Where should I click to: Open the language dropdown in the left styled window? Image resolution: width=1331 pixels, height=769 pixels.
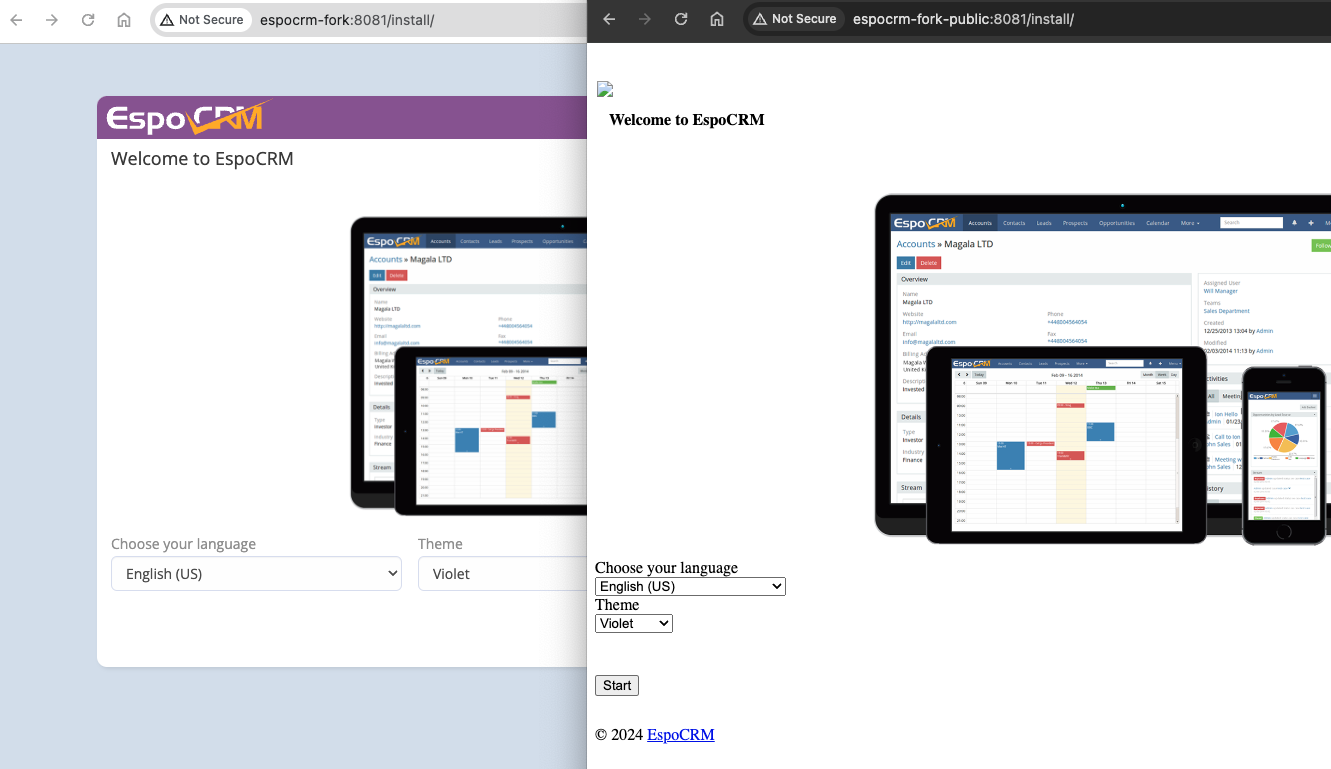coord(256,574)
